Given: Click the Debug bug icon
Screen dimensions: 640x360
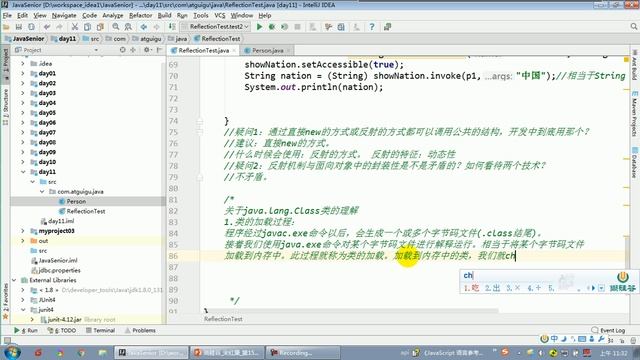Looking at the screenshot, I should click(272, 27).
